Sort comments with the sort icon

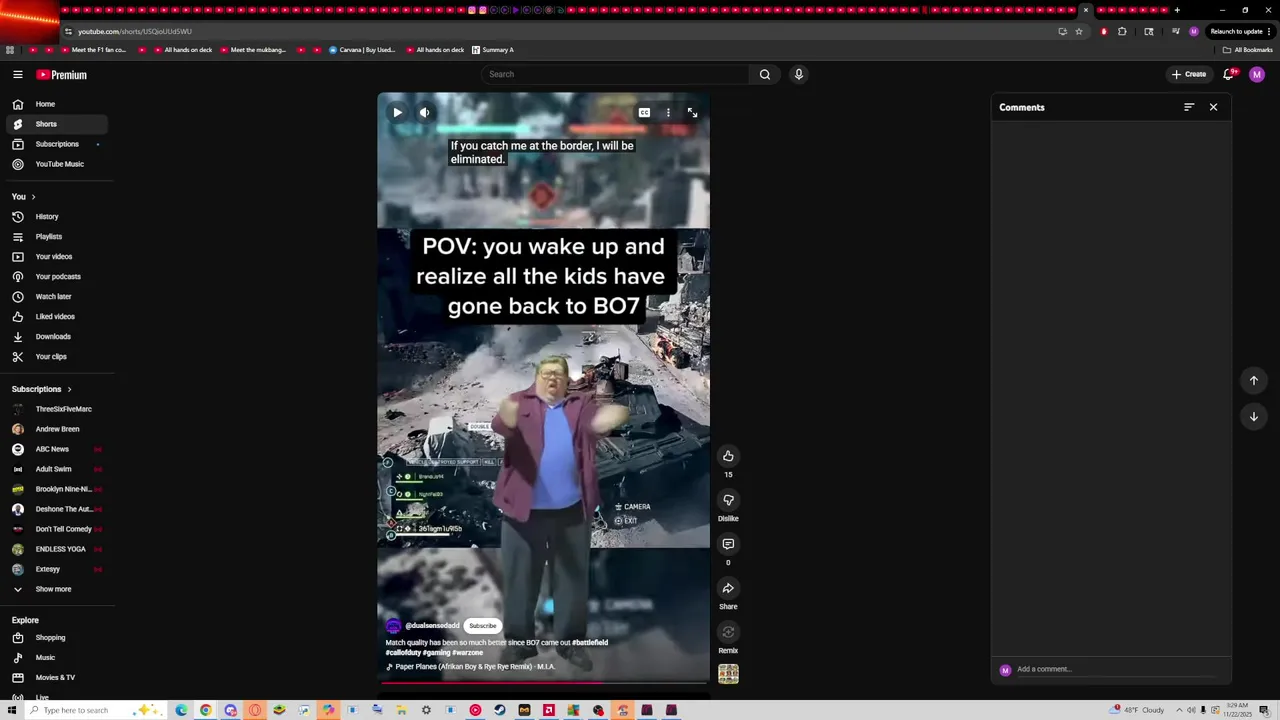click(1189, 107)
